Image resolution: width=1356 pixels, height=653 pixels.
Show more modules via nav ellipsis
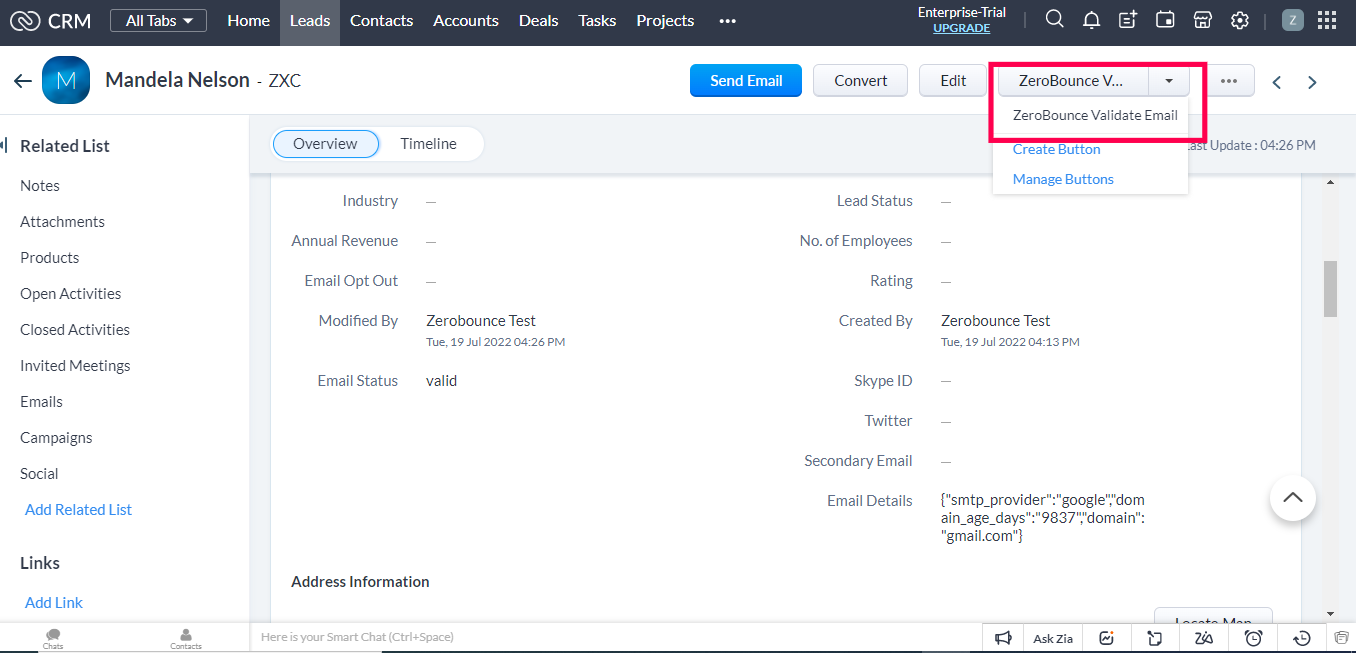[728, 21]
